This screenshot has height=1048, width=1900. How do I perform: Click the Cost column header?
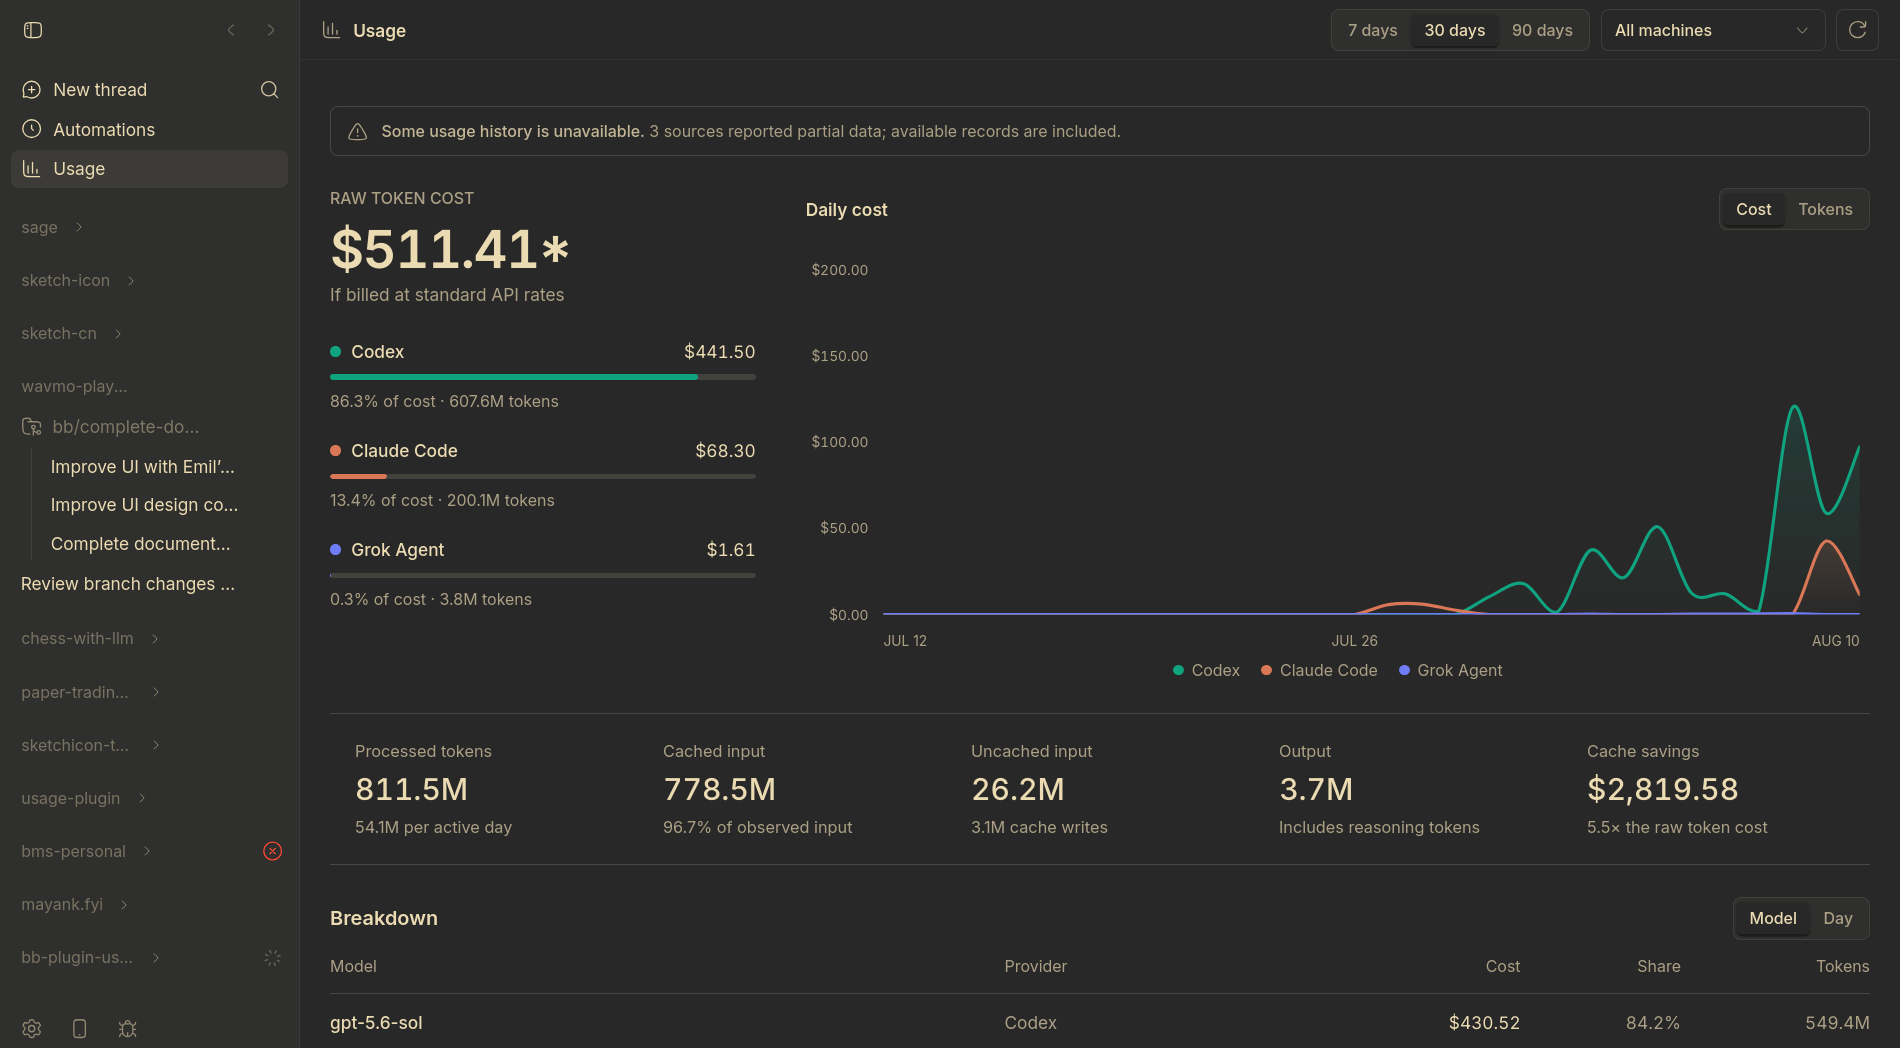(1502, 966)
